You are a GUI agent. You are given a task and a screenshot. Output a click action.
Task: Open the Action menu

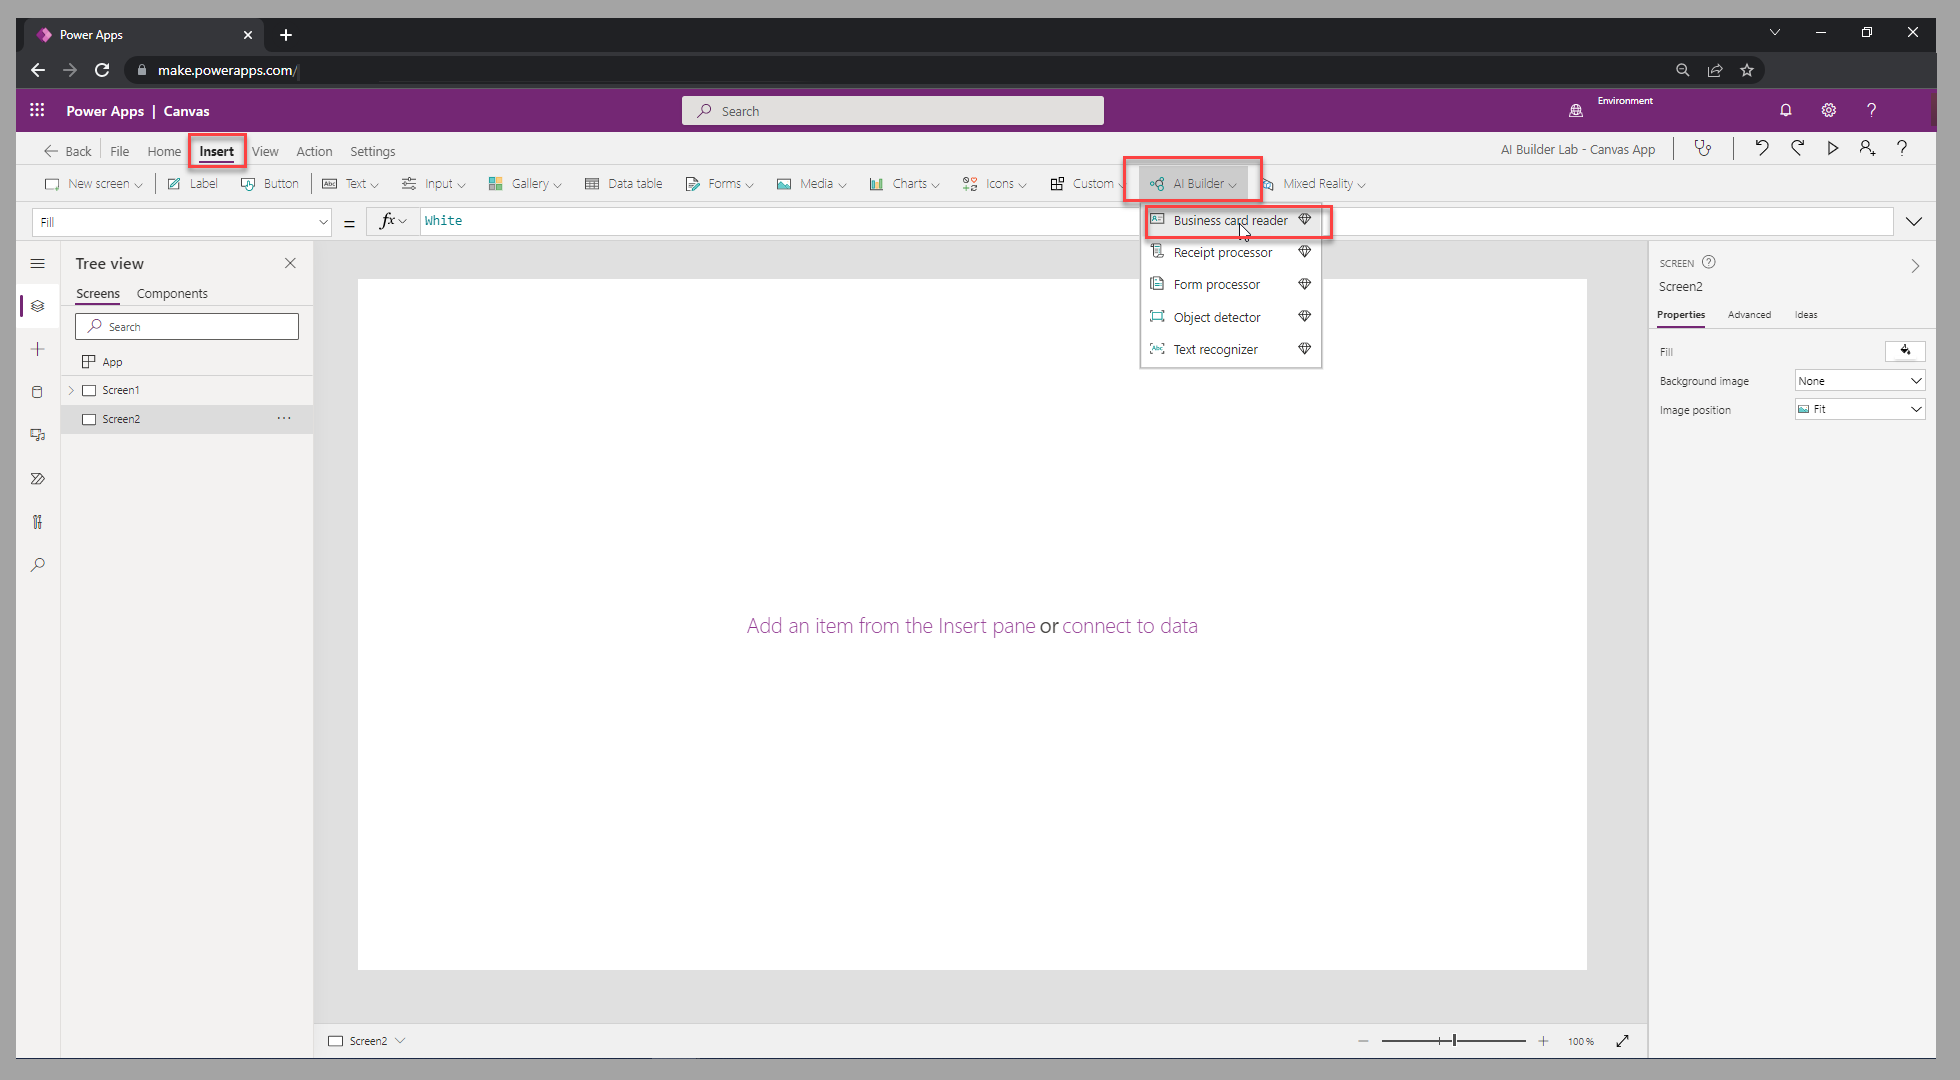[x=314, y=151]
